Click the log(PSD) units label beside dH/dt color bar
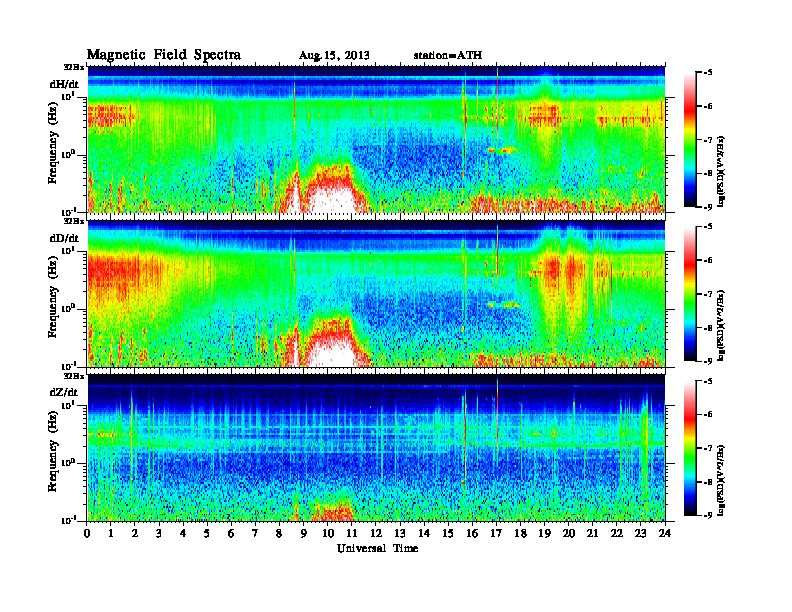Viewport: 792px width, 612px height. click(721, 171)
